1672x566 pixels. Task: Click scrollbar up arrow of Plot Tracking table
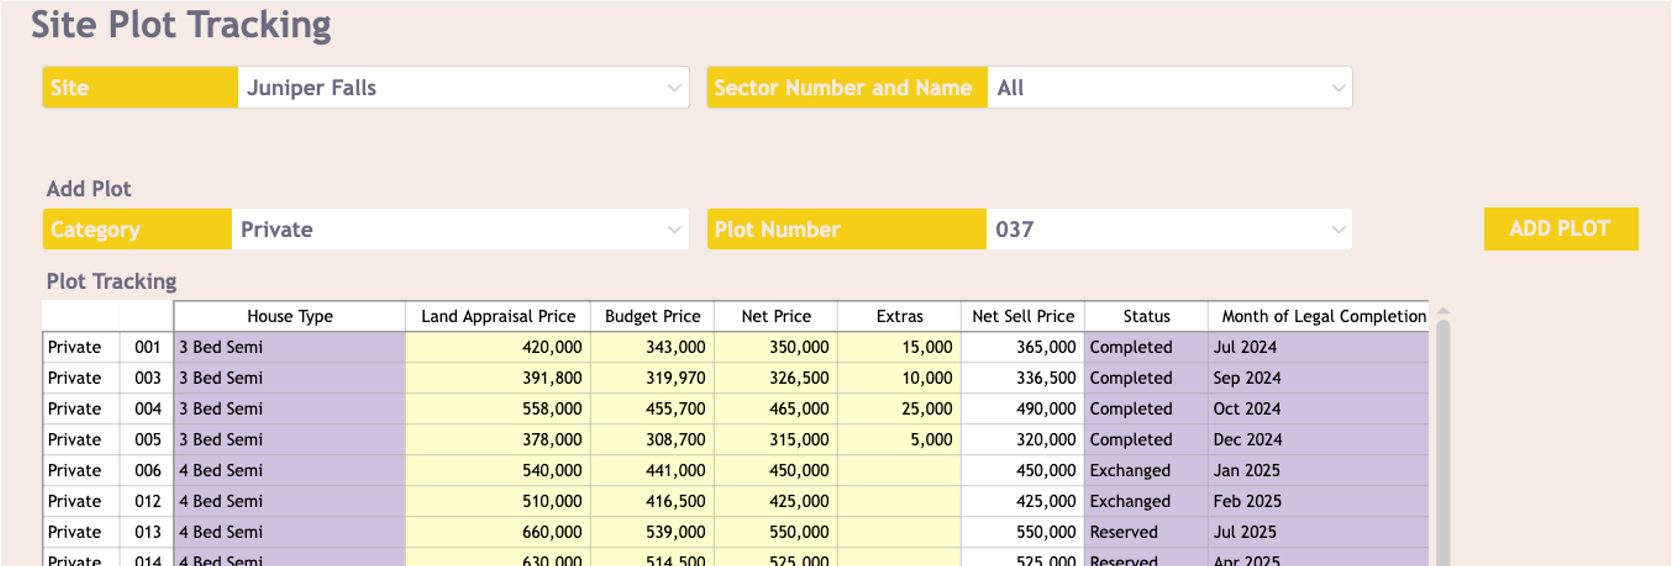click(x=1443, y=311)
